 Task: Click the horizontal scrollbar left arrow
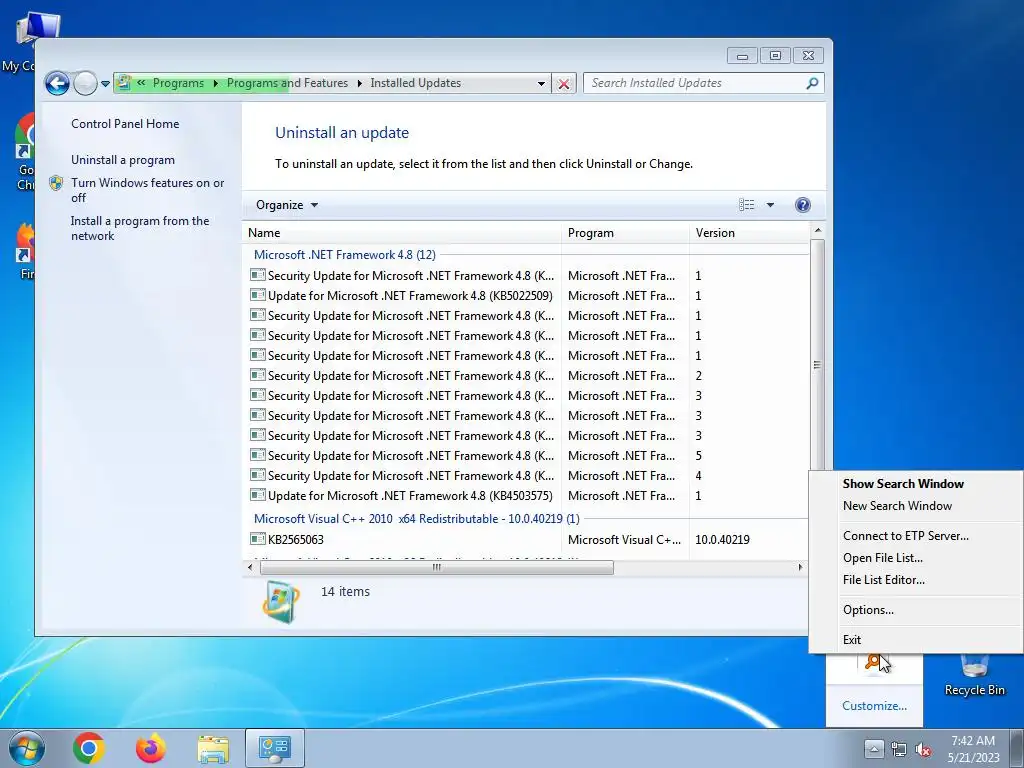click(250, 568)
